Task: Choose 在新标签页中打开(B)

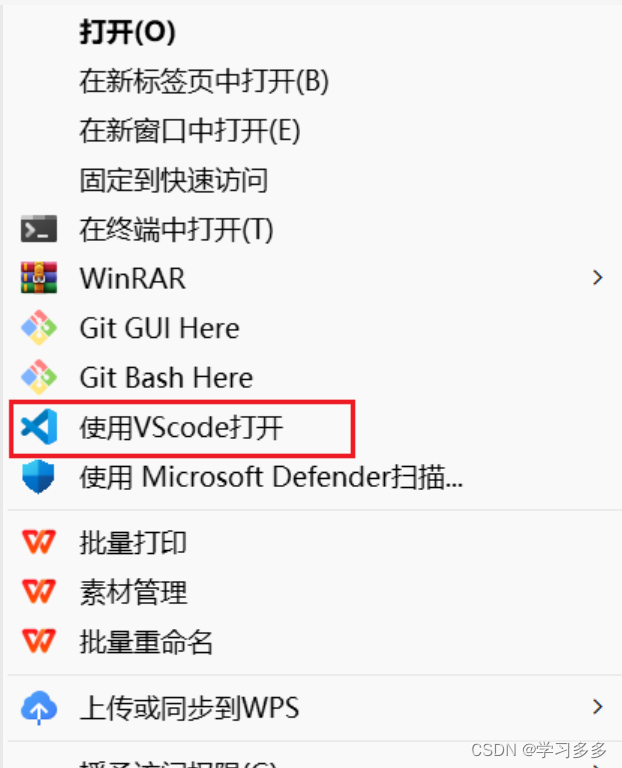Action: (x=204, y=81)
